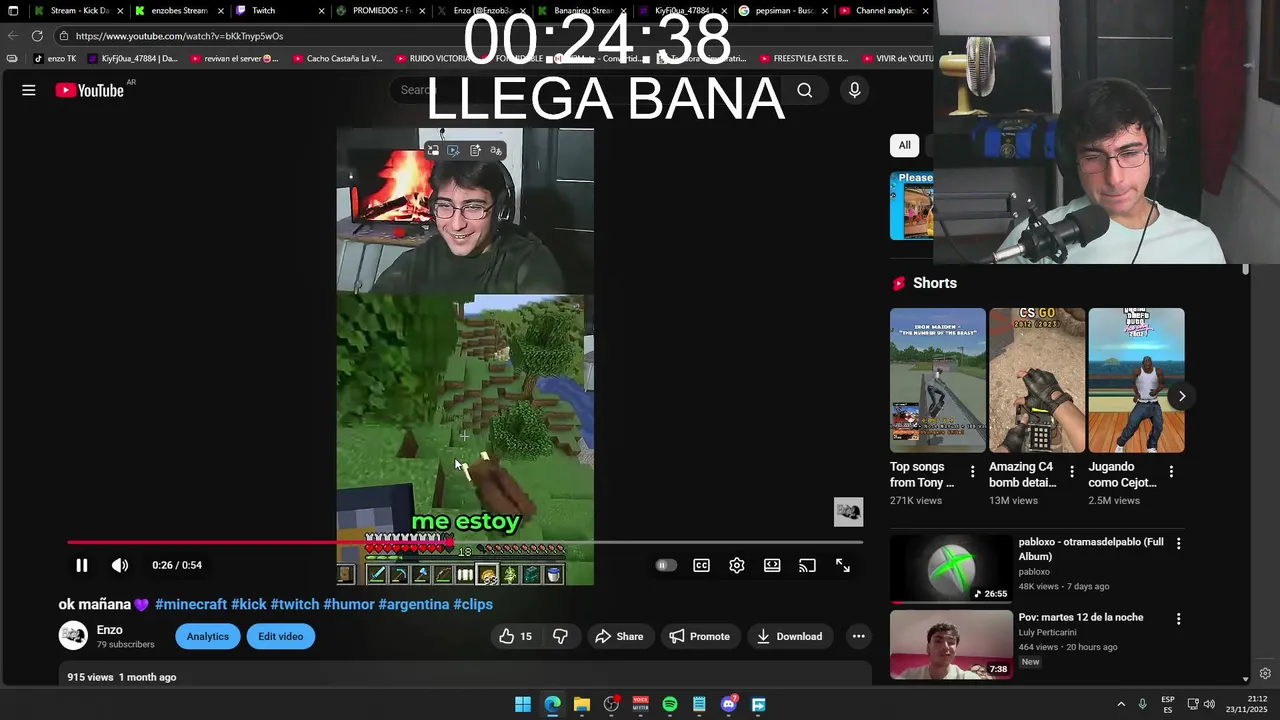Mute the video using the speaker icon
1280x720 pixels.
[x=120, y=565]
